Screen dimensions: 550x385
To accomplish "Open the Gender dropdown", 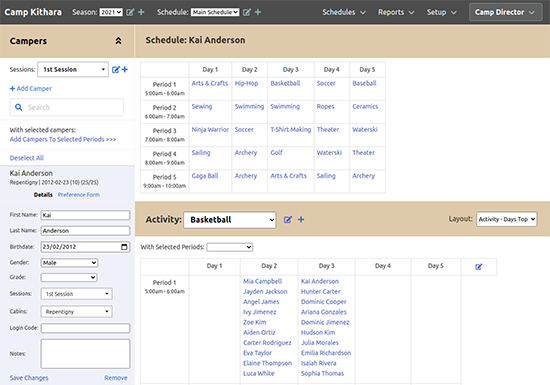I will tap(69, 263).
